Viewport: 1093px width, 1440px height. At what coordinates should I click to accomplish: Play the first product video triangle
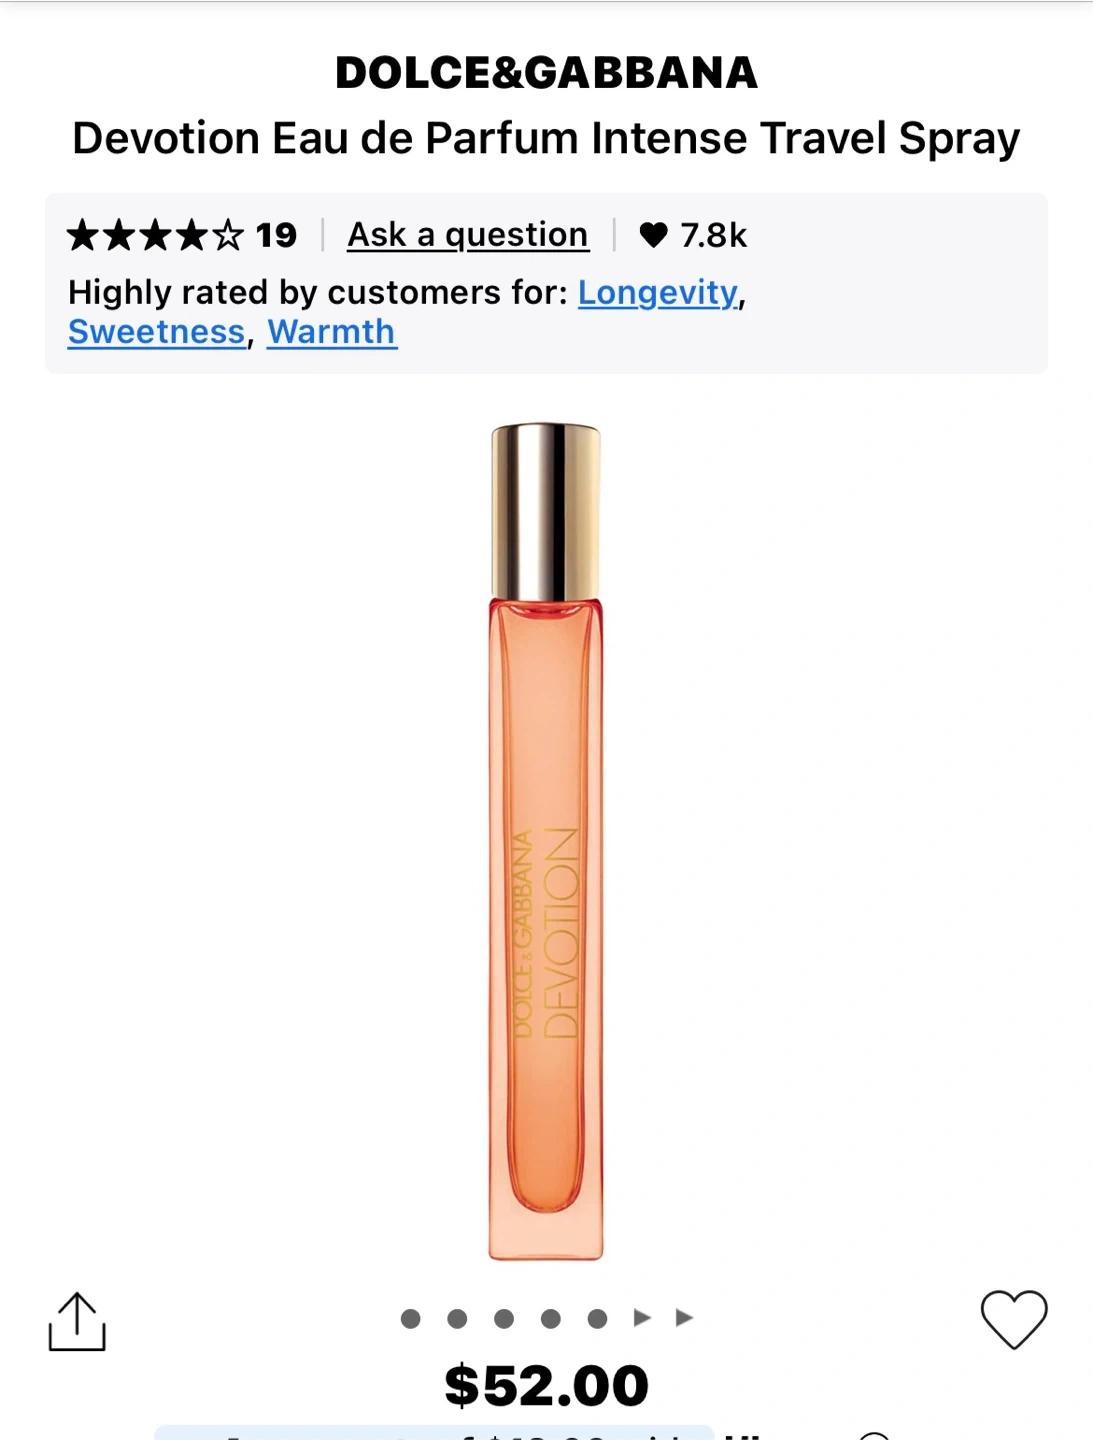tap(642, 1318)
